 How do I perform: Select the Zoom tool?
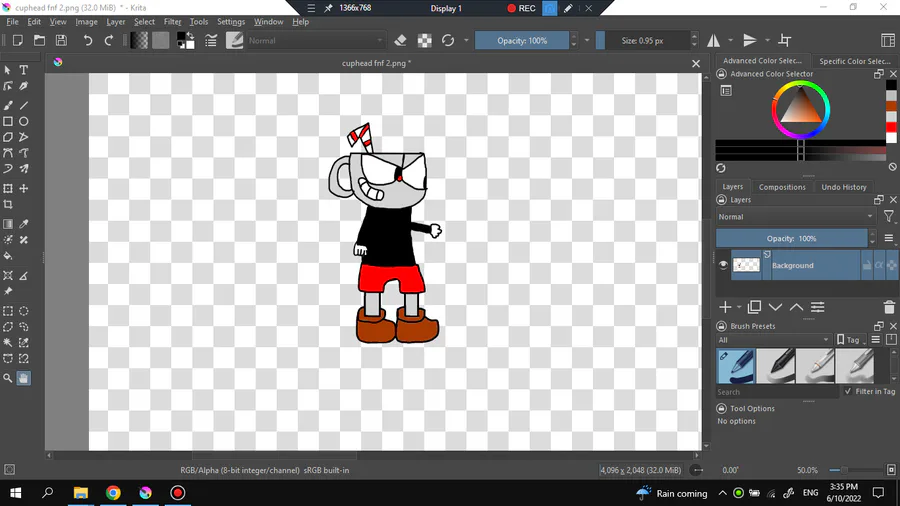(8, 378)
